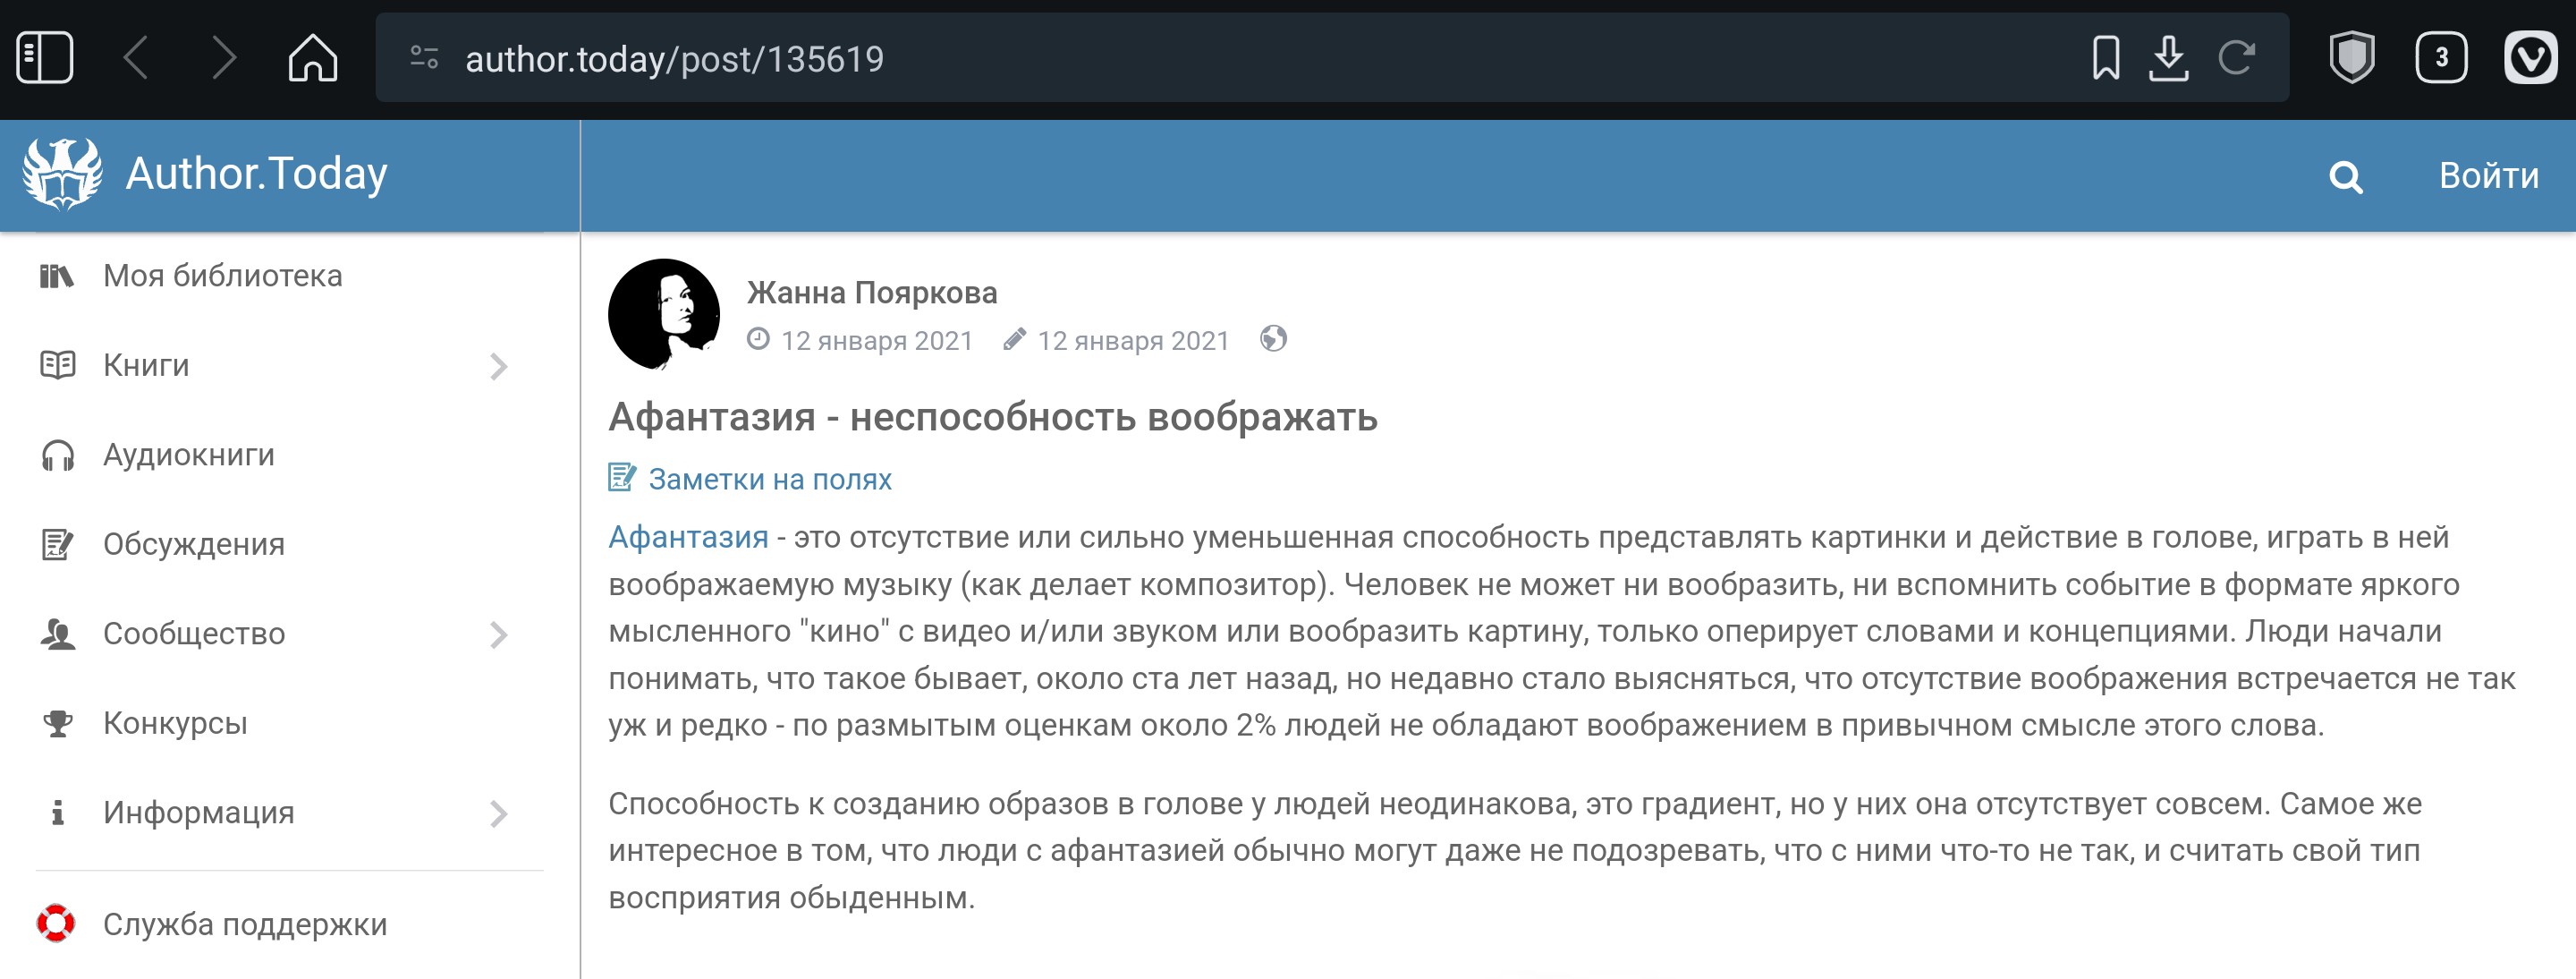Click the pencil edit-date icon
Viewport: 2576px width, 979px height.
click(x=1014, y=340)
